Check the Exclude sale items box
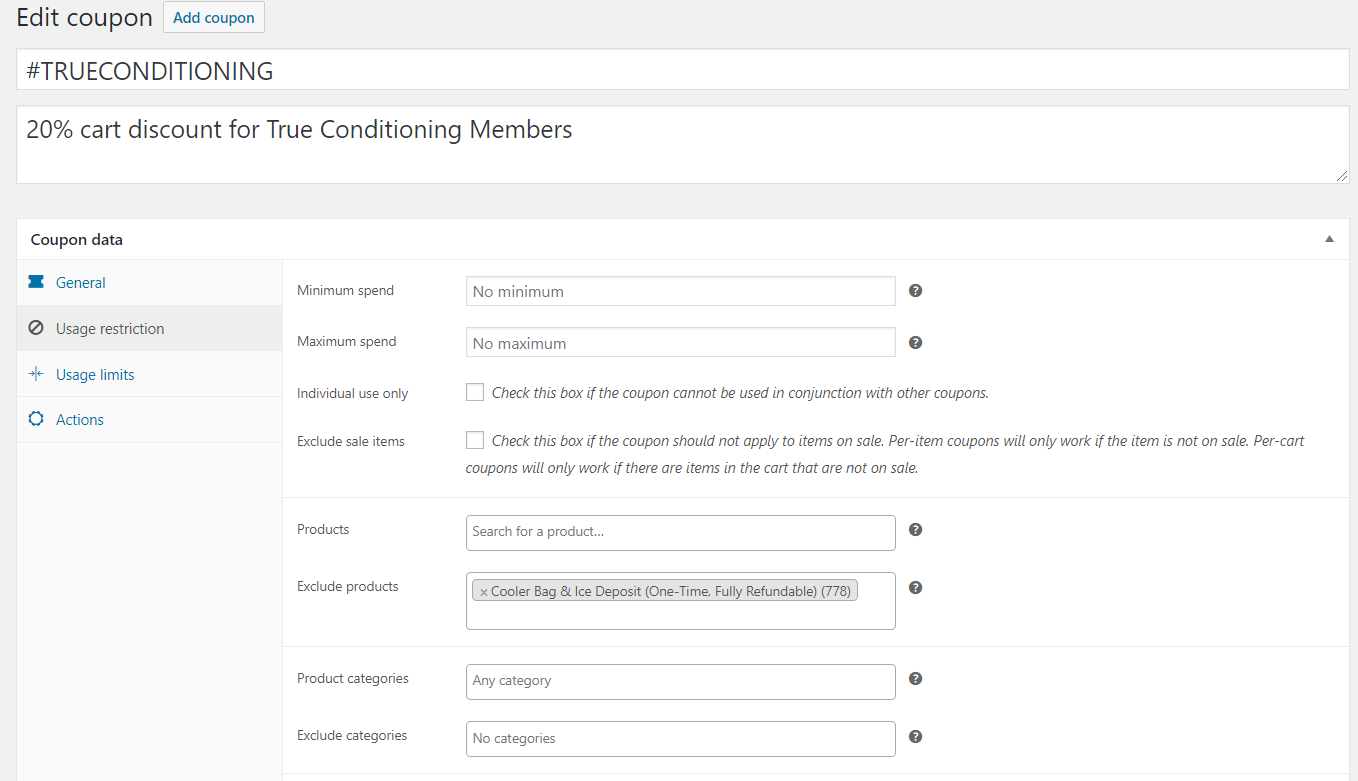 point(475,441)
